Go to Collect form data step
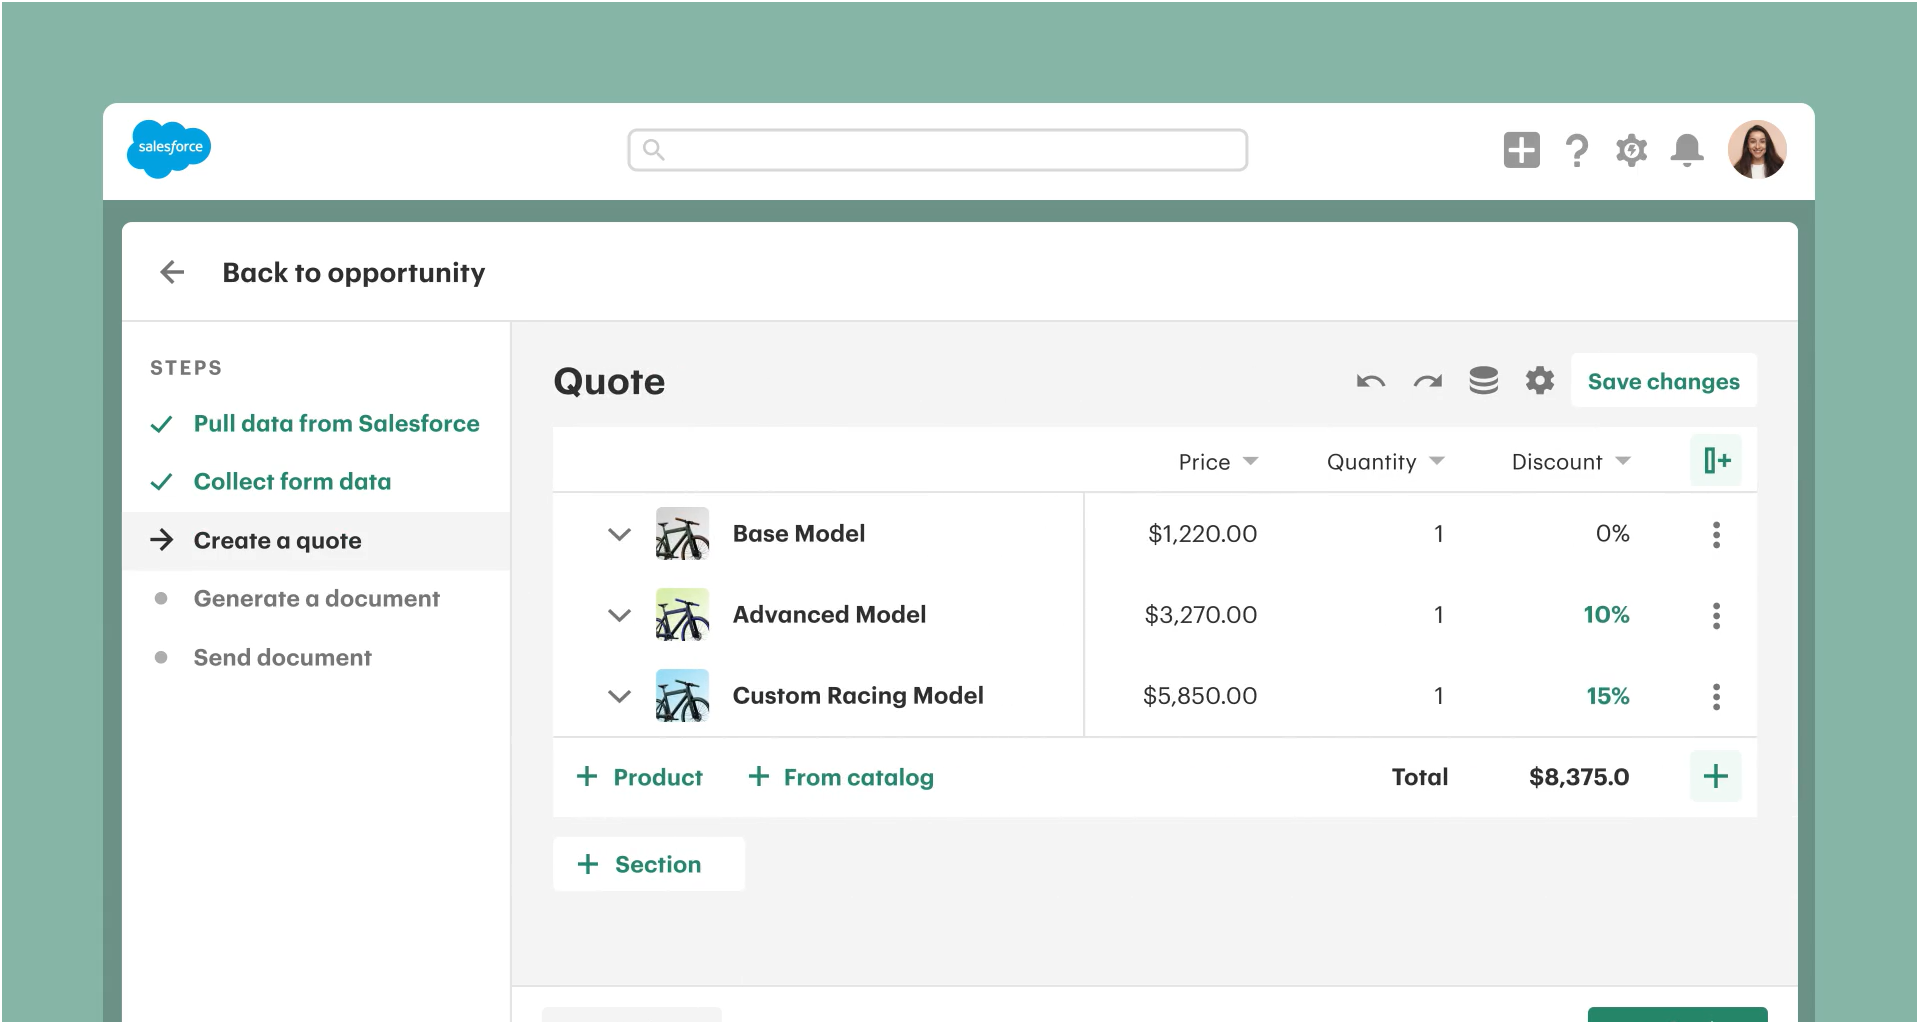This screenshot has width=1917, height=1022. point(271,482)
